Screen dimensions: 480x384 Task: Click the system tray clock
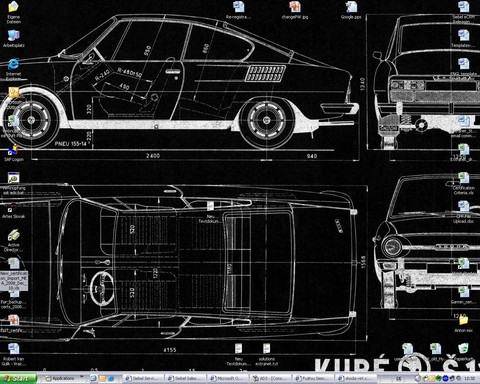[x=469, y=379]
